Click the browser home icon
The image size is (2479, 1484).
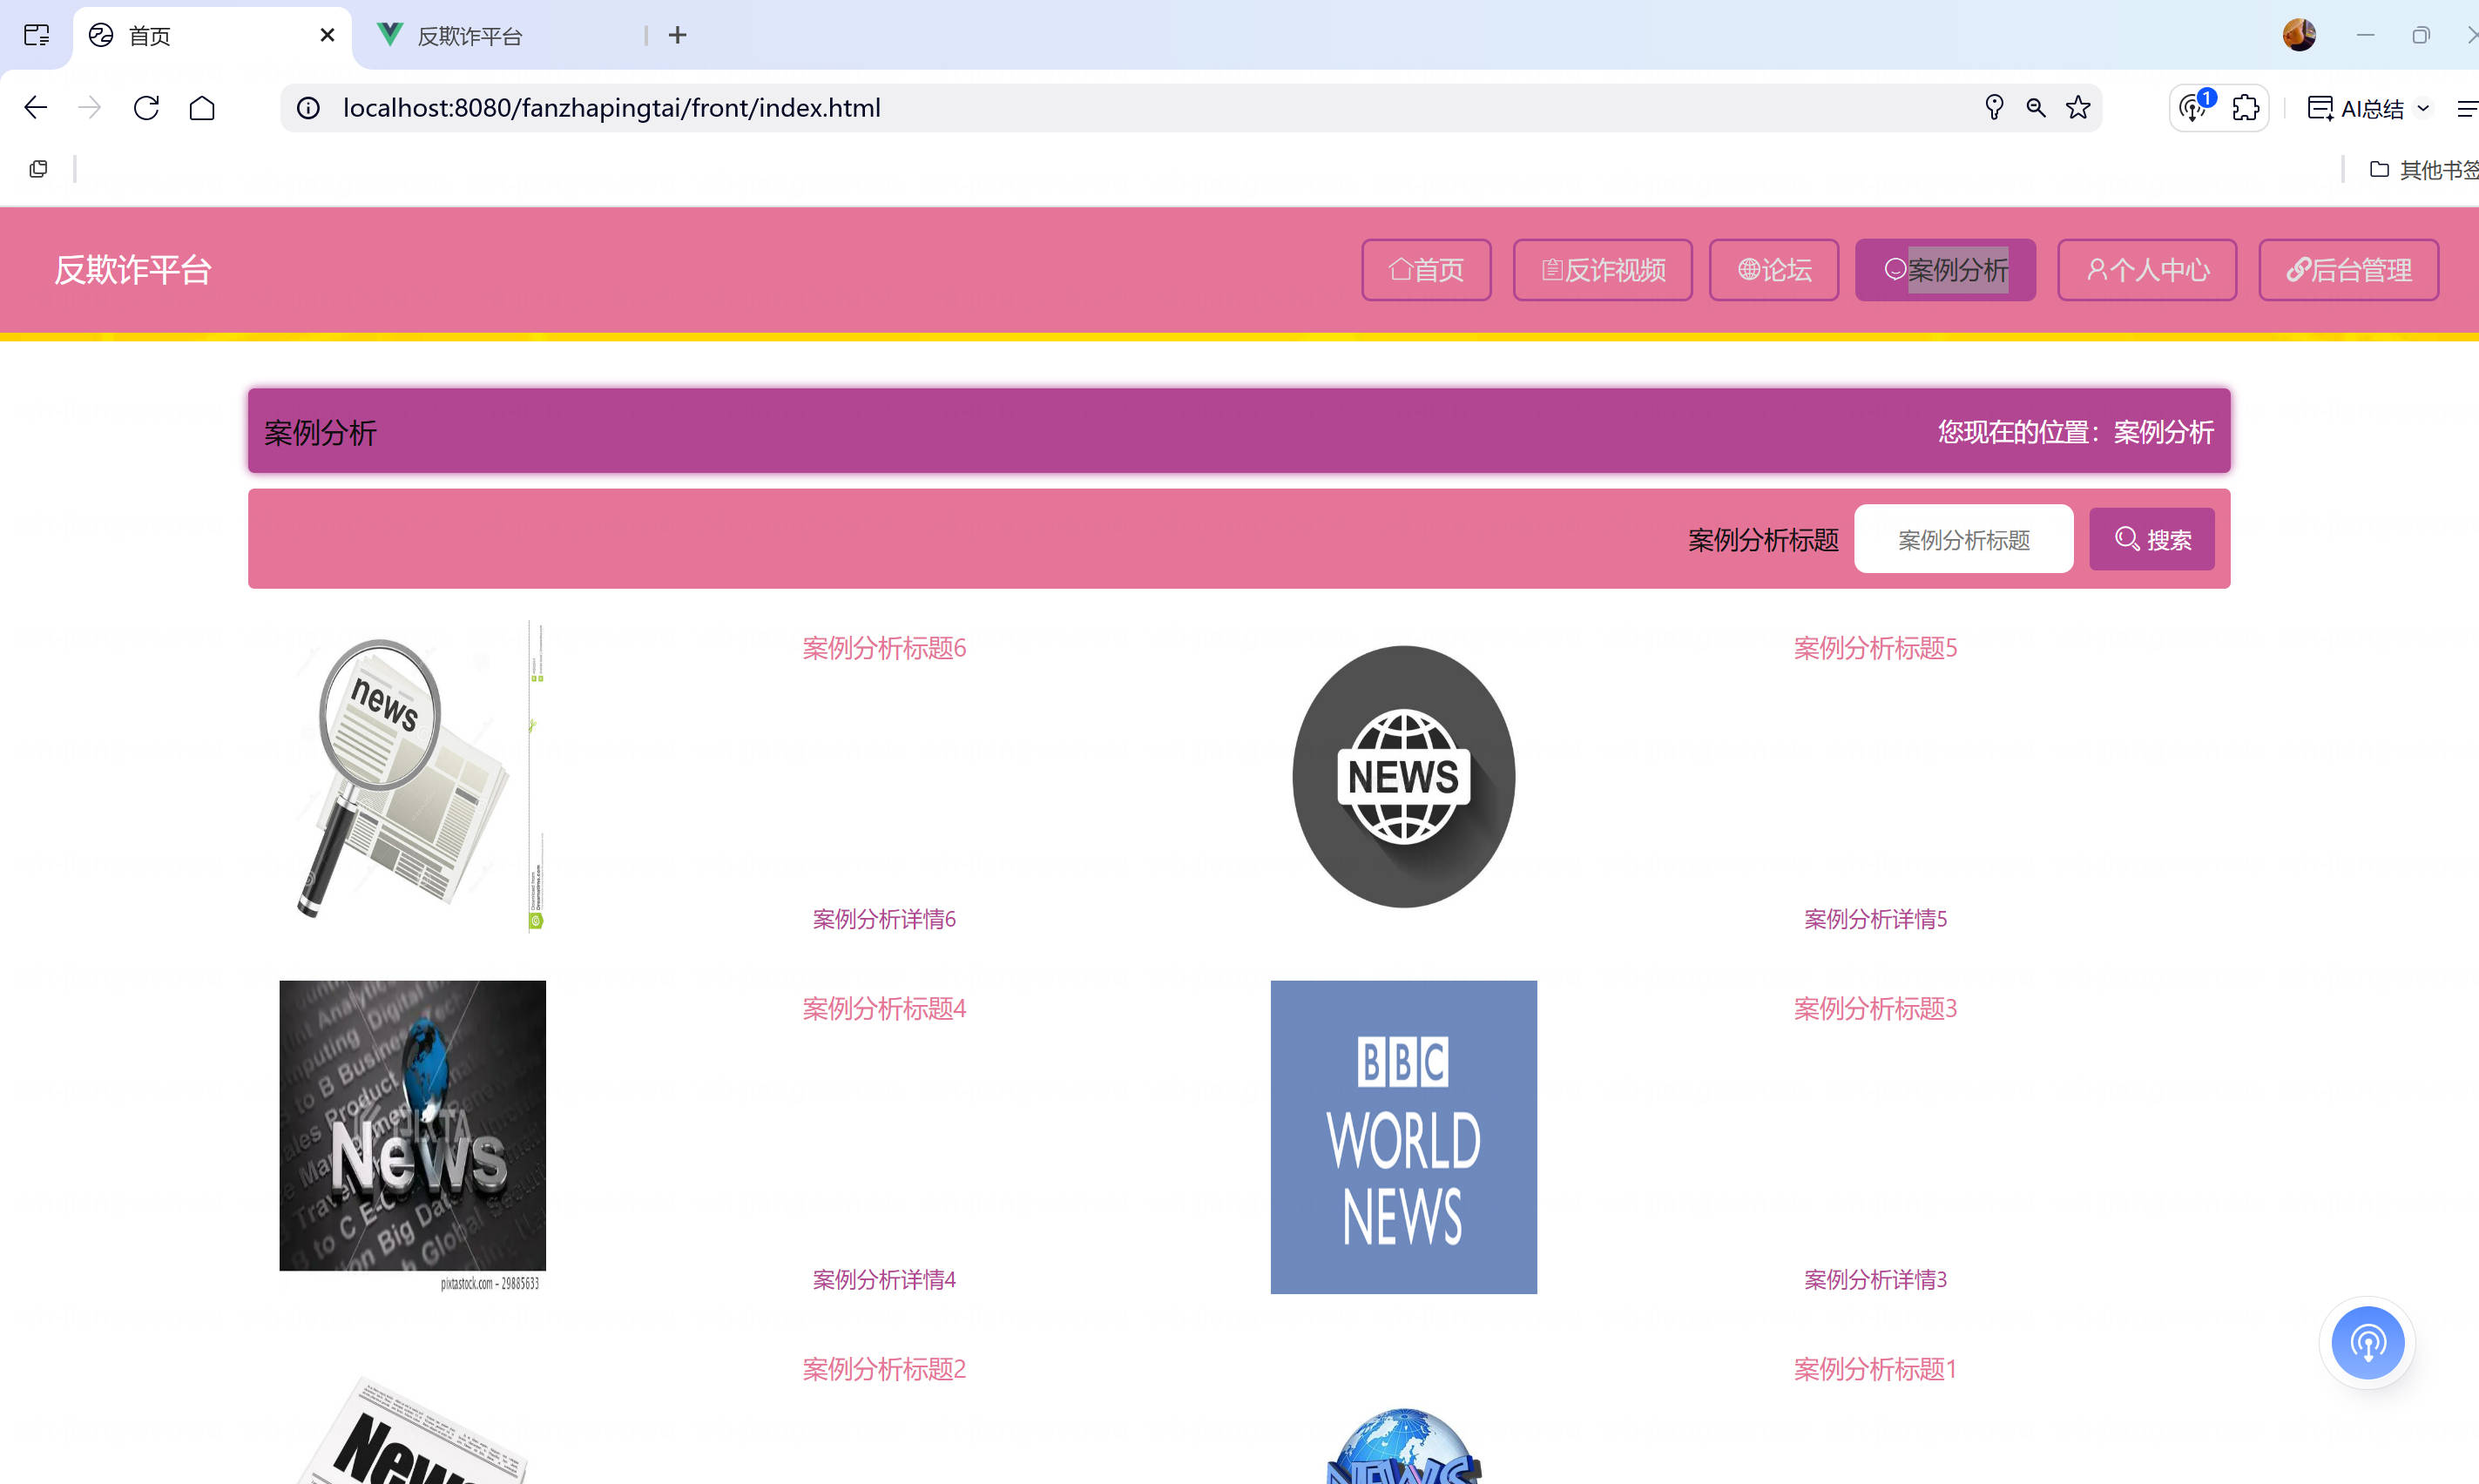(x=202, y=108)
